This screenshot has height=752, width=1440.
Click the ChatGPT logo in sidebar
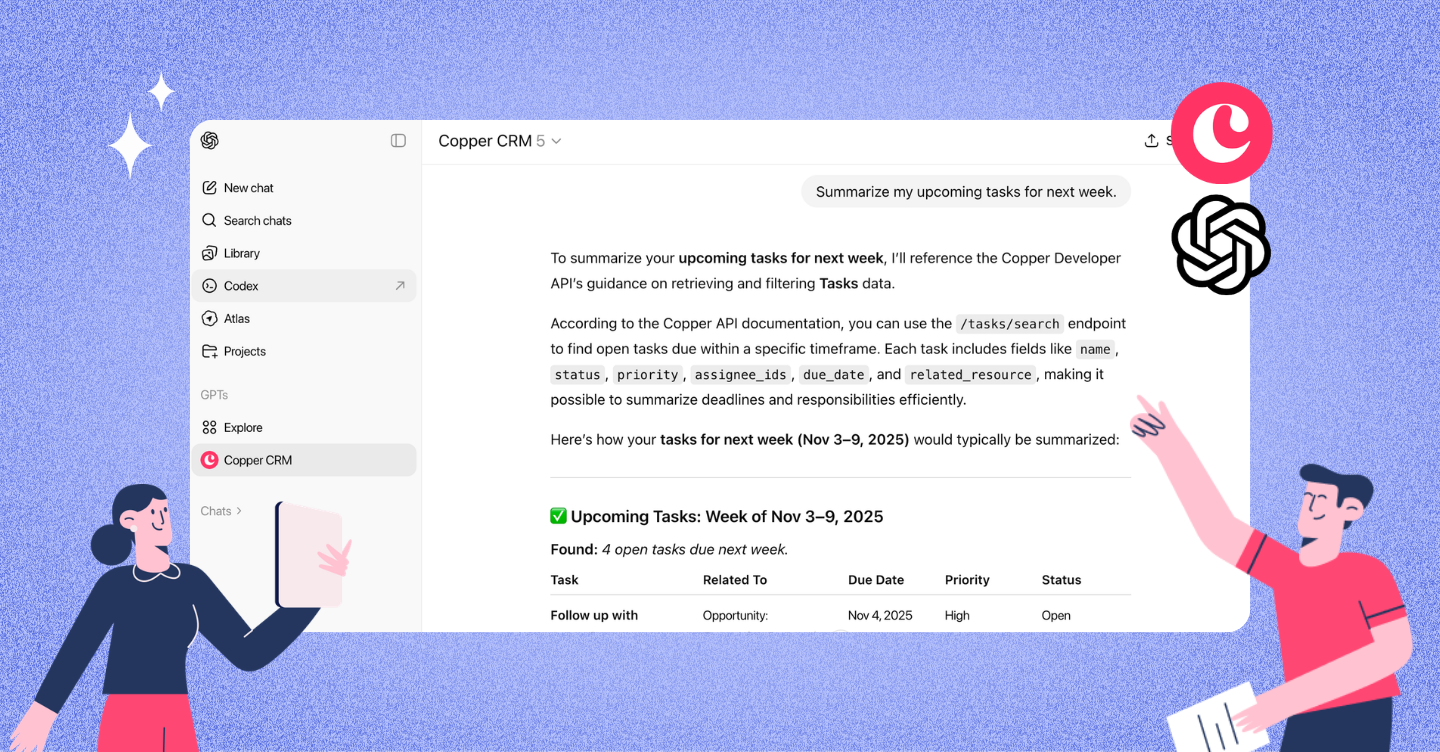(x=209, y=141)
